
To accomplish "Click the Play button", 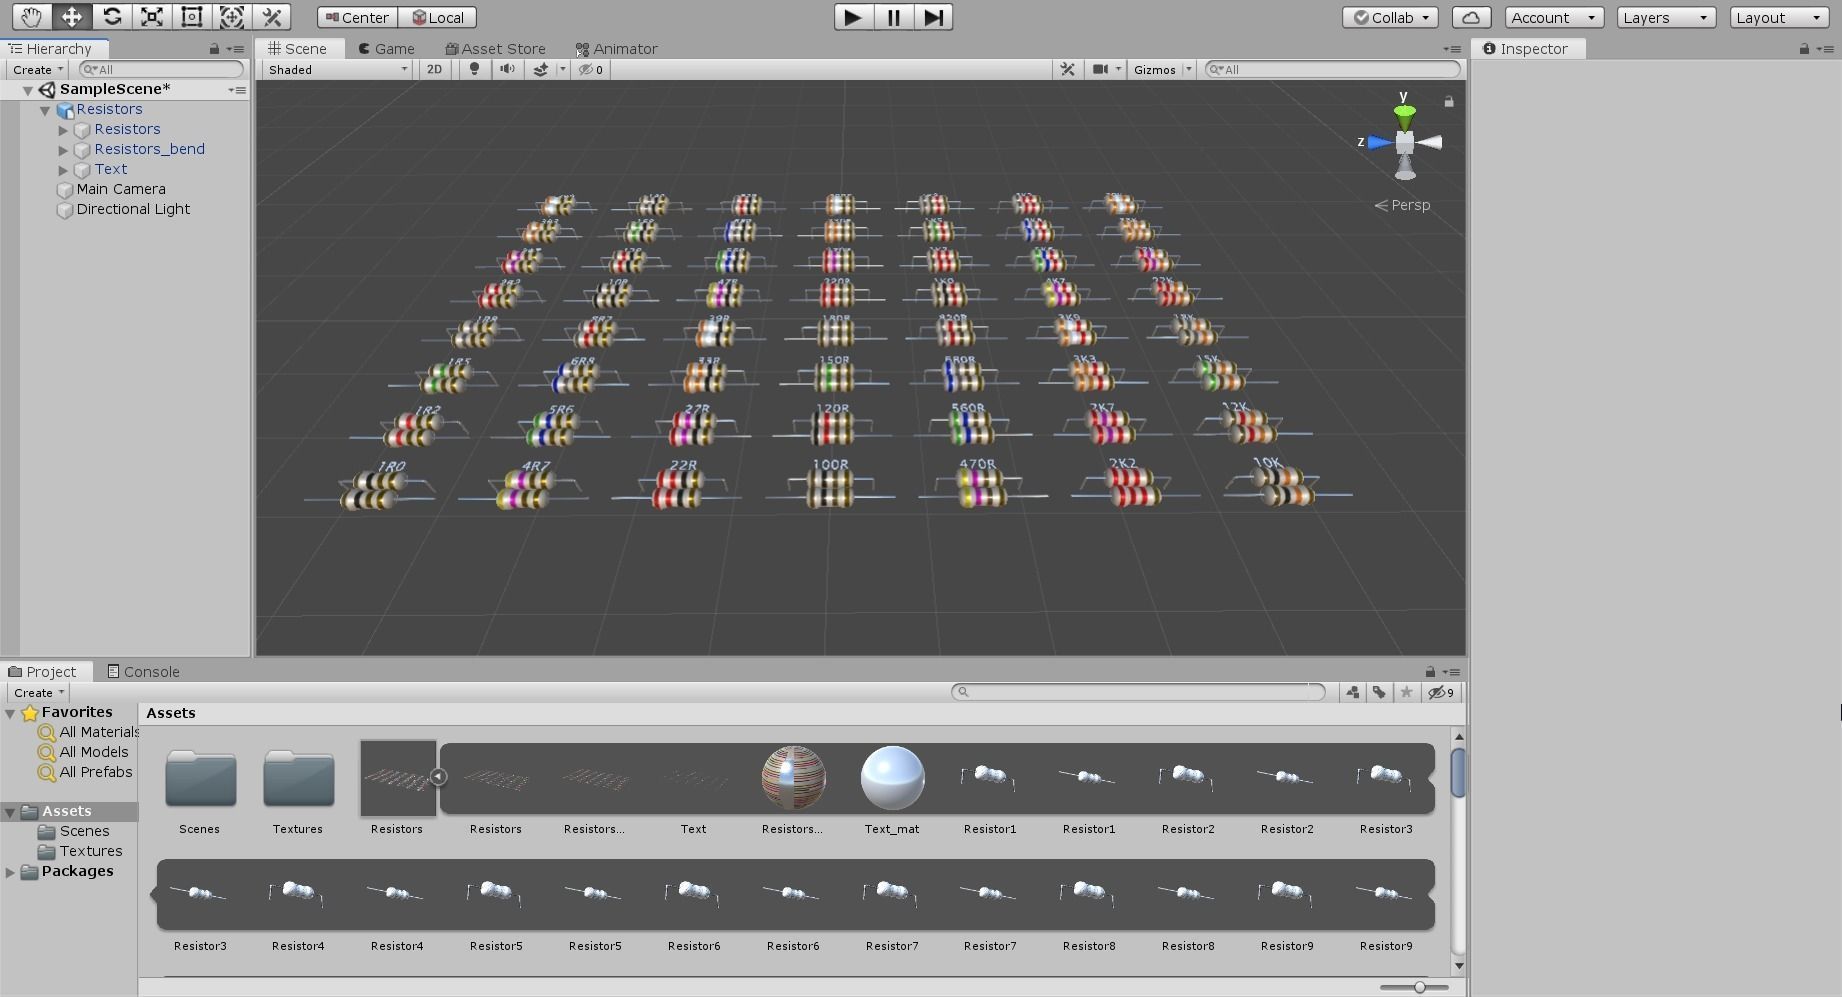I will (x=853, y=17).
